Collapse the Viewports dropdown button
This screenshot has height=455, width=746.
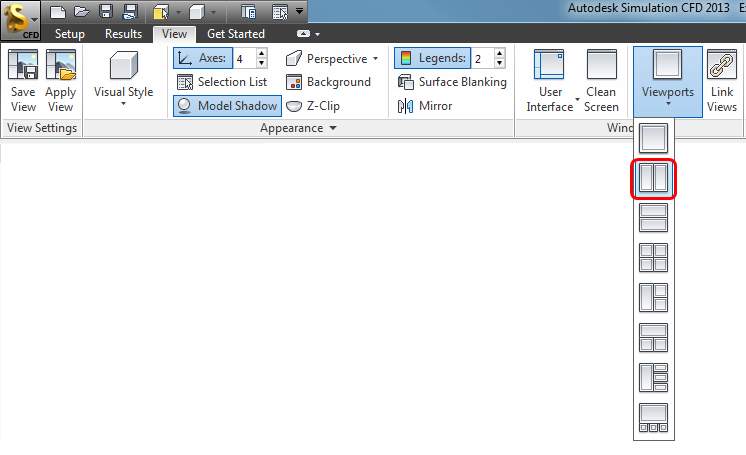[x=667, y=81]
